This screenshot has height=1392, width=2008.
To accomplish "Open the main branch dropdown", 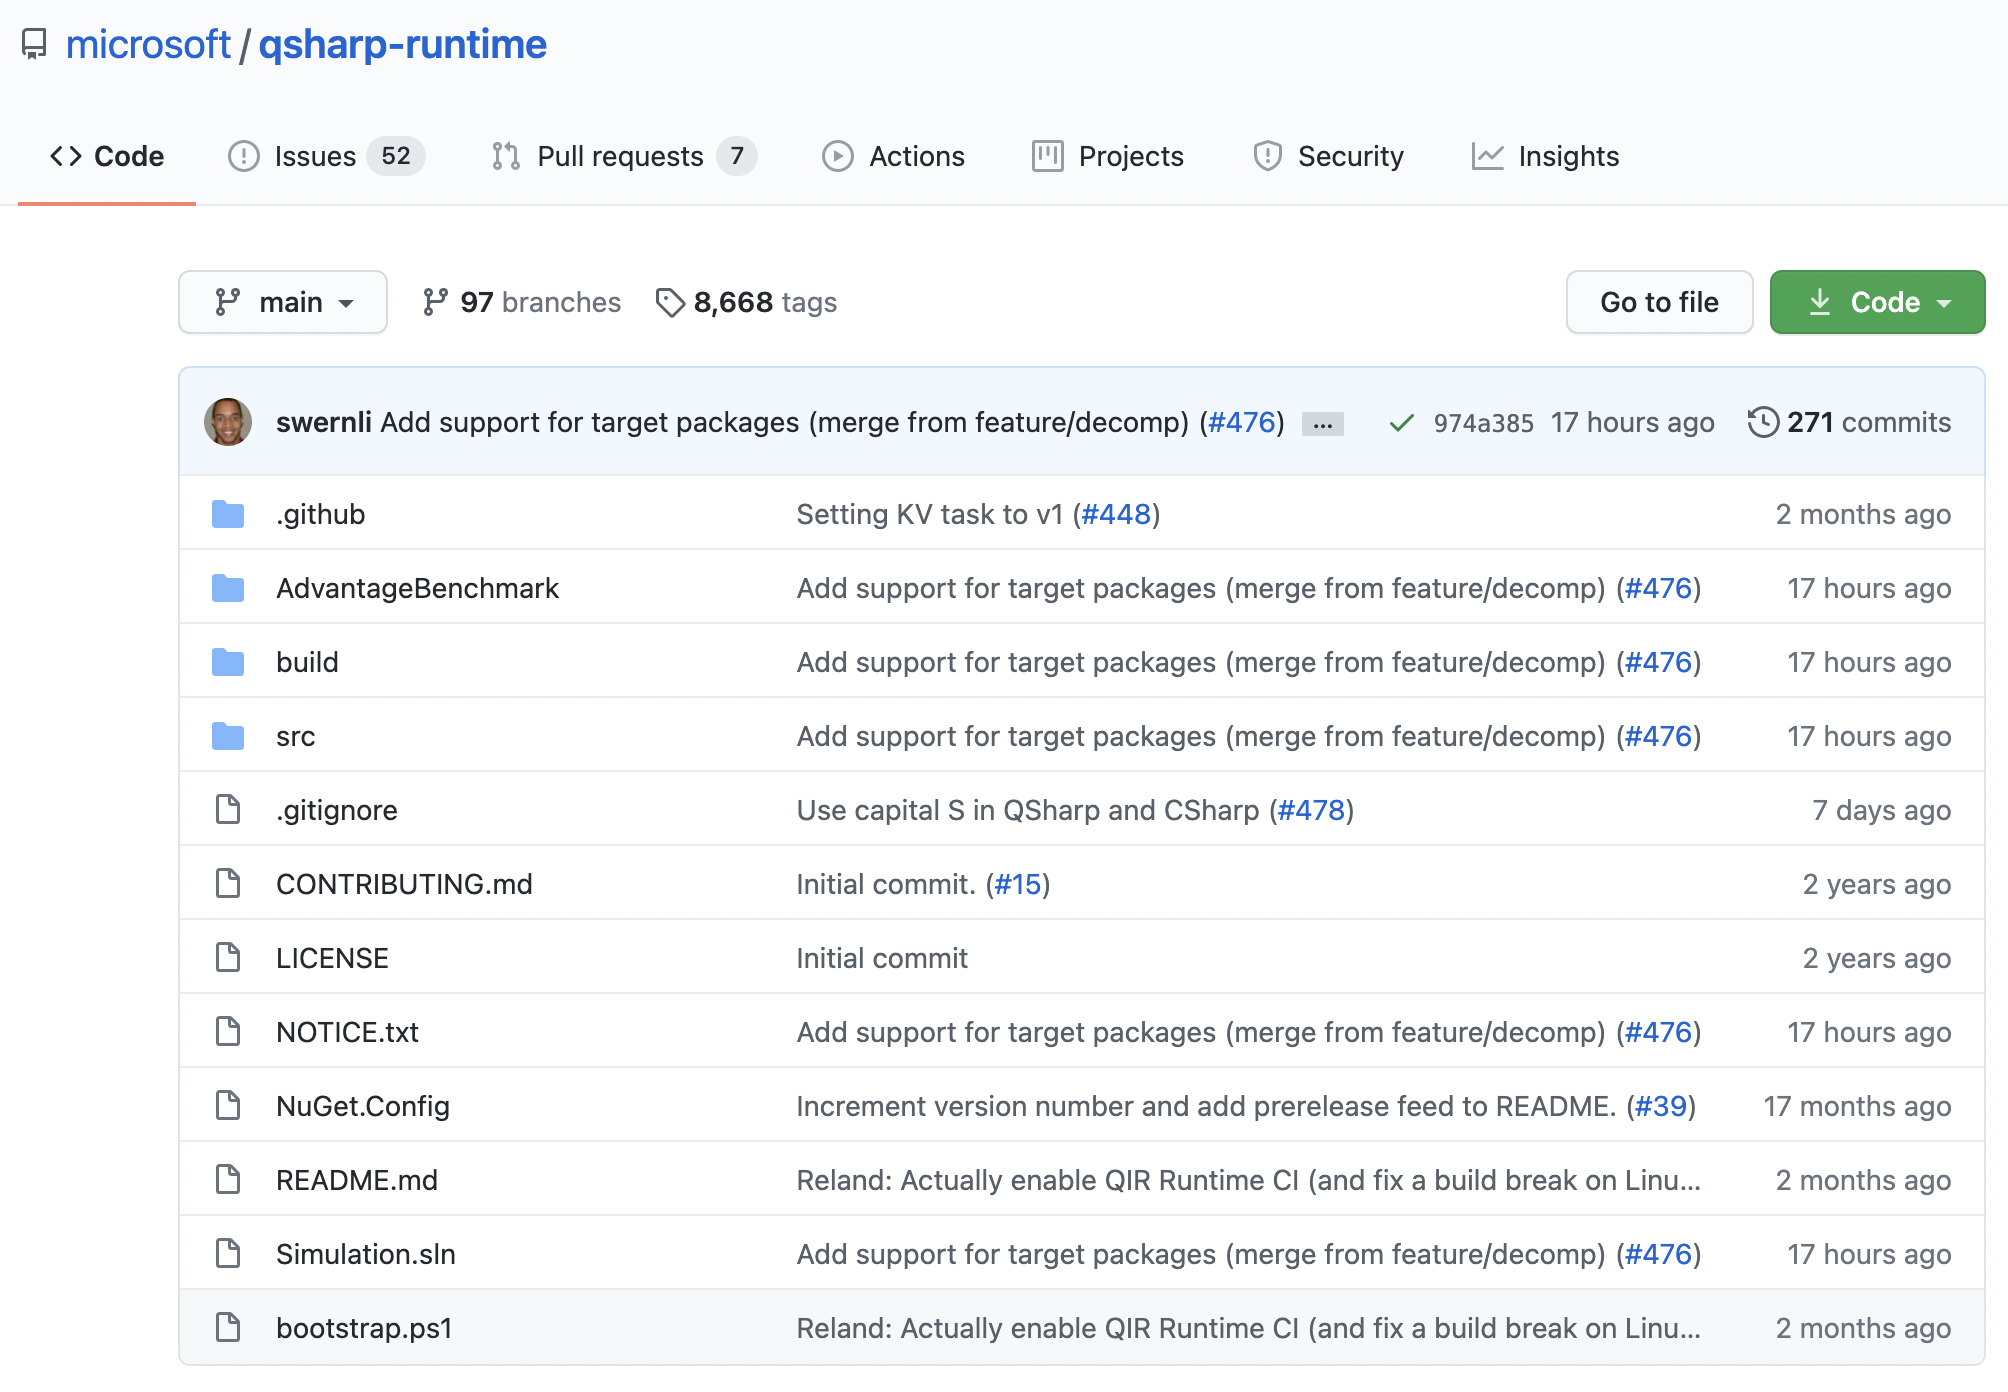I will tap(283, 302).
